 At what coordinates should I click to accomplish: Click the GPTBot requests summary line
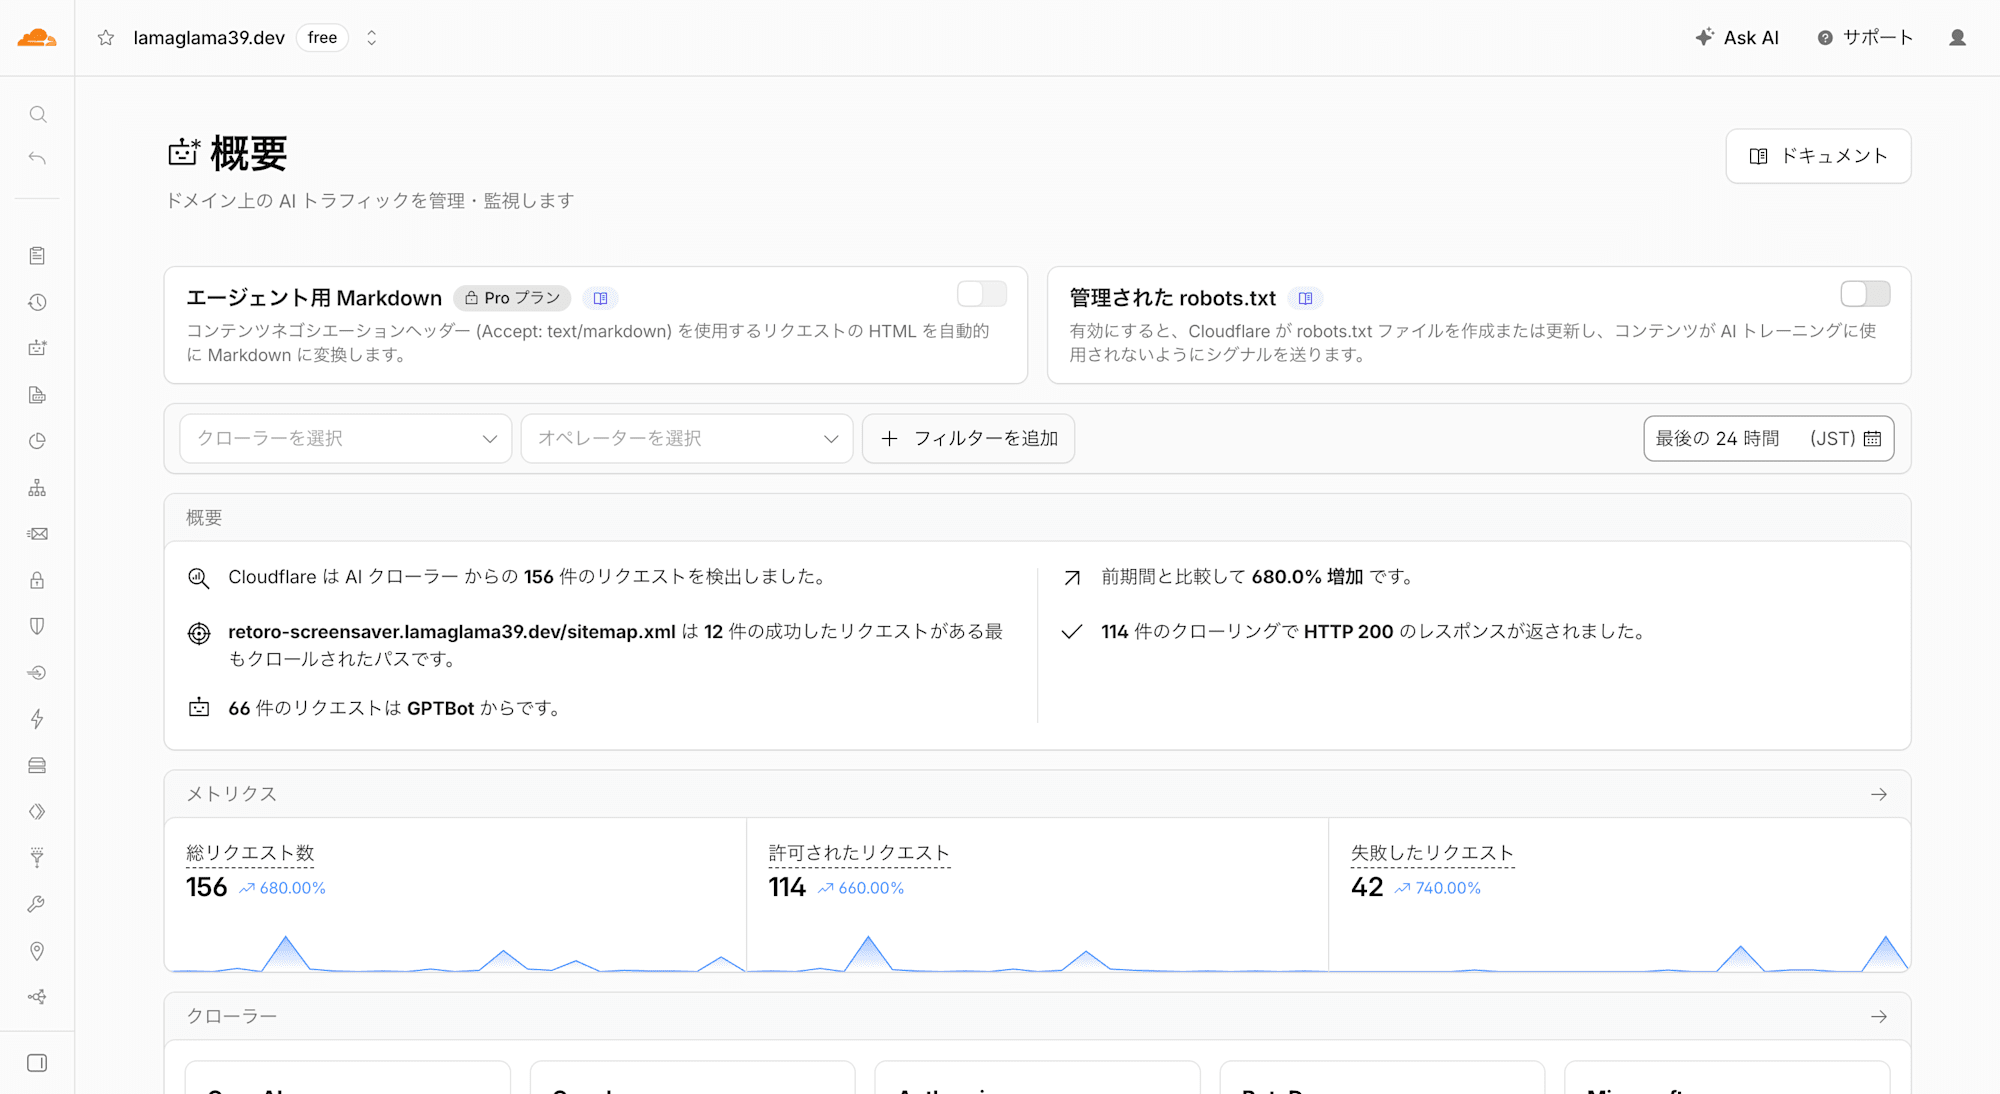click(x=394, y=708)
